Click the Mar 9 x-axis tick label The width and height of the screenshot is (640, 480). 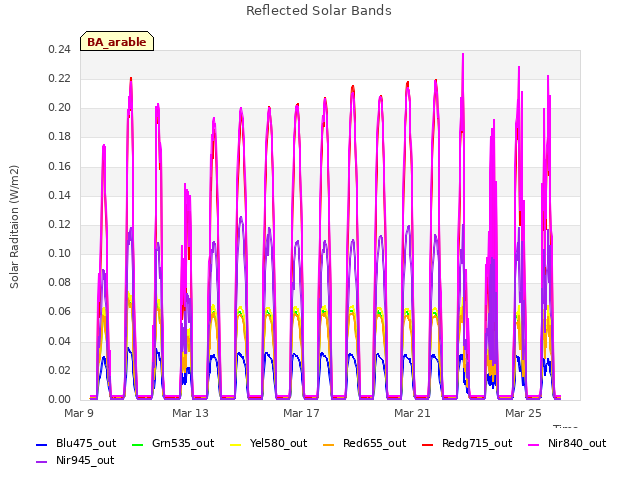tap(79, 413)
